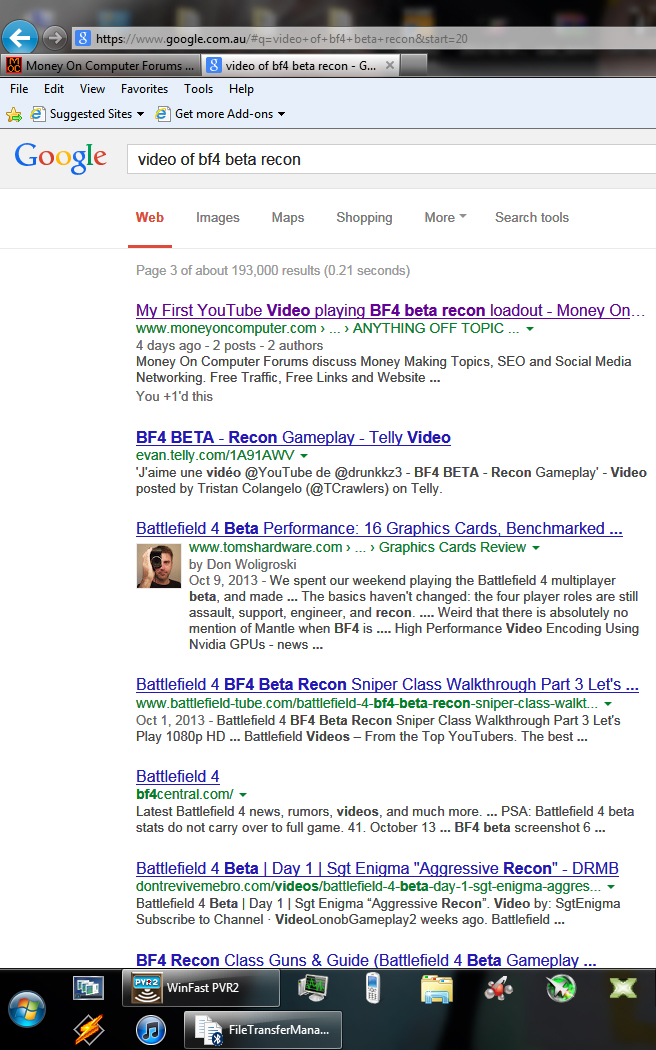
Task: Open a new blank browser tab
Action: click(x=414, y=65)
